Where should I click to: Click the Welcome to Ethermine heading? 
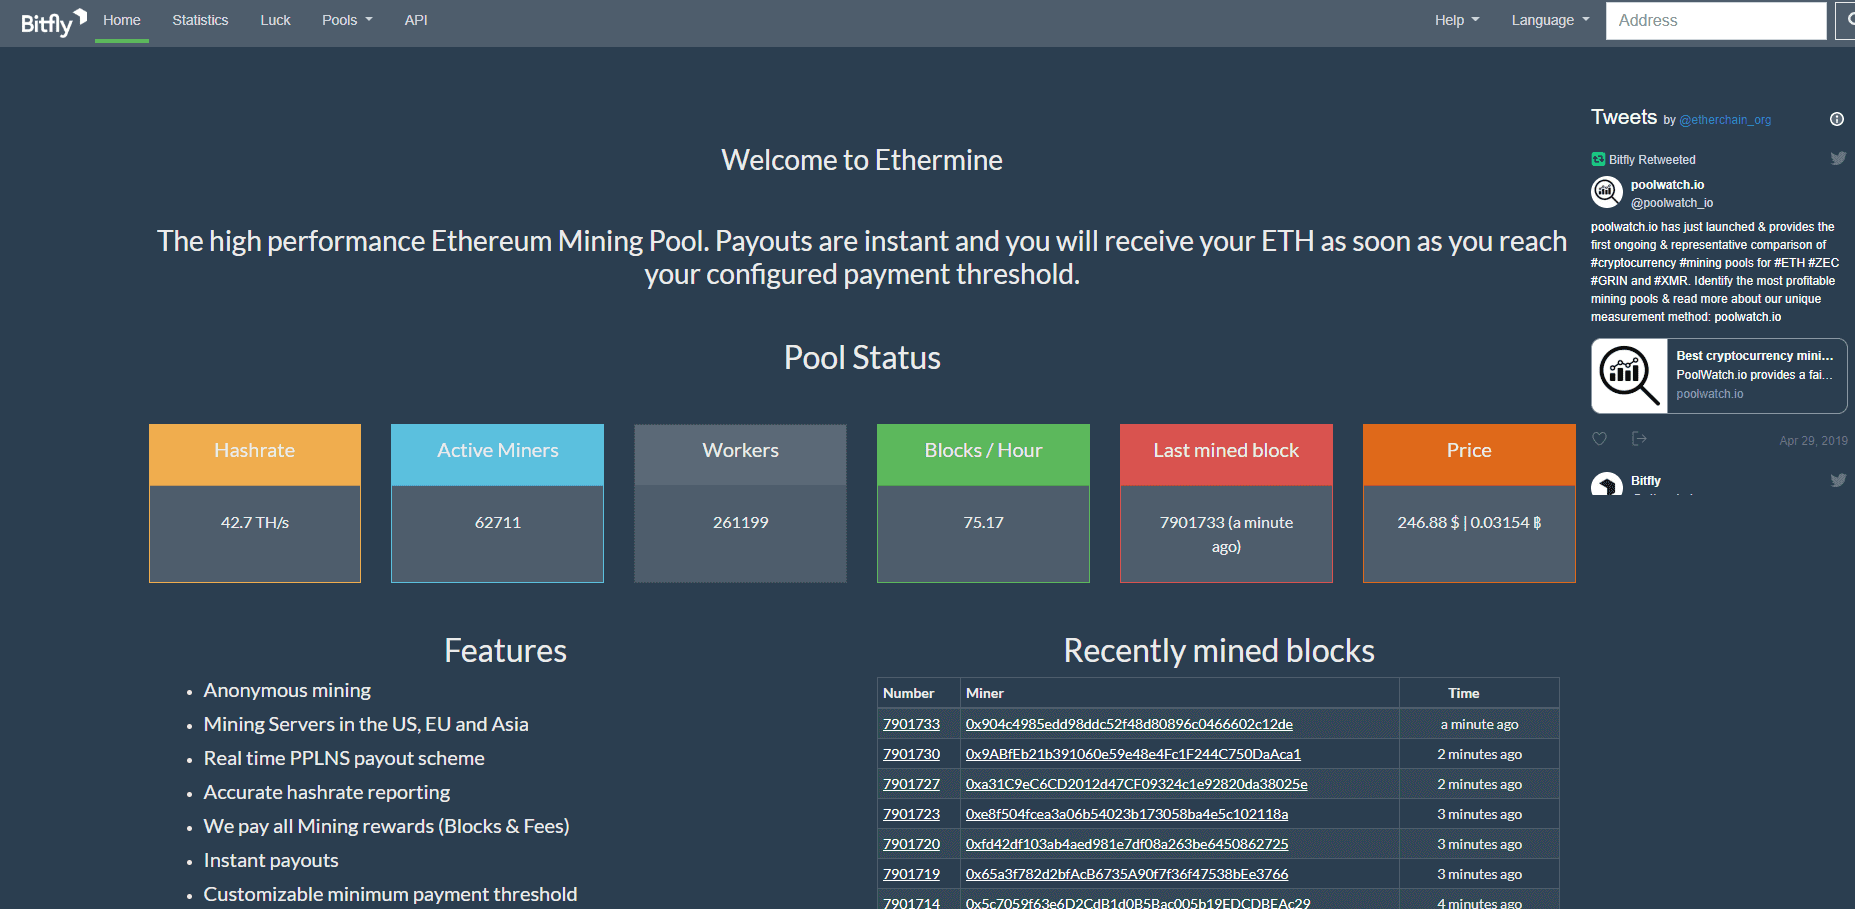tap(862, 160)
